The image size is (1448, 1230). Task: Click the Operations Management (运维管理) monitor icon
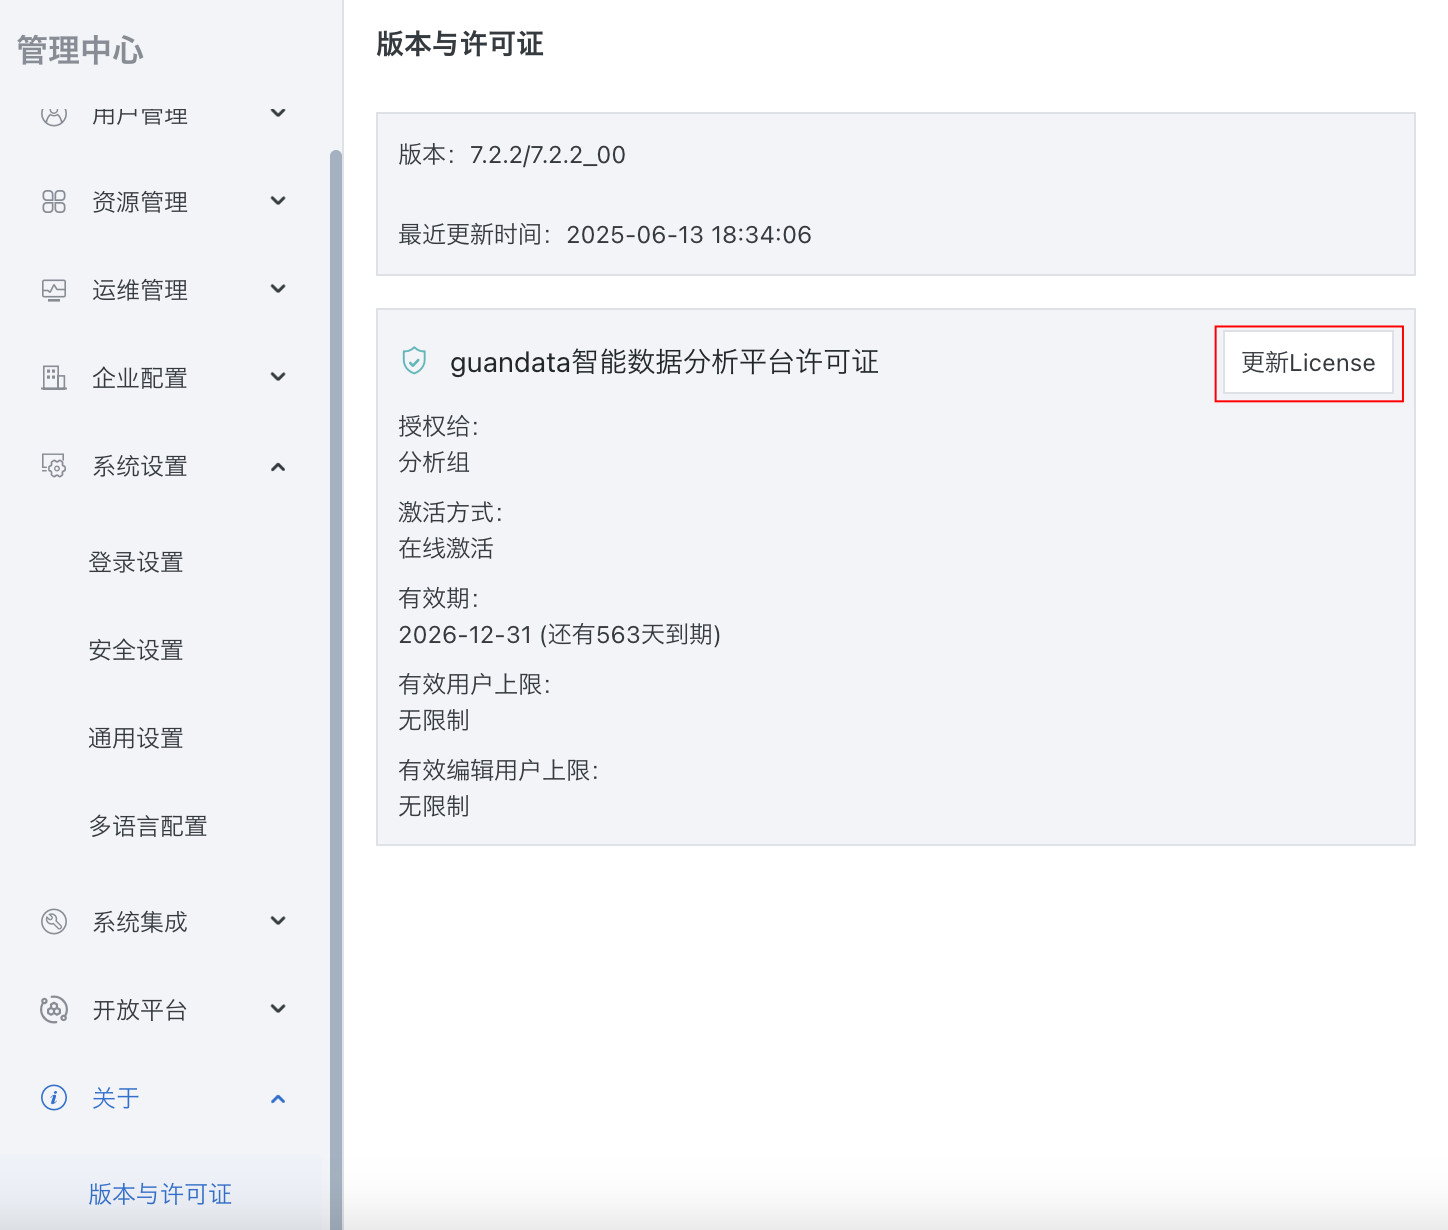54,290
